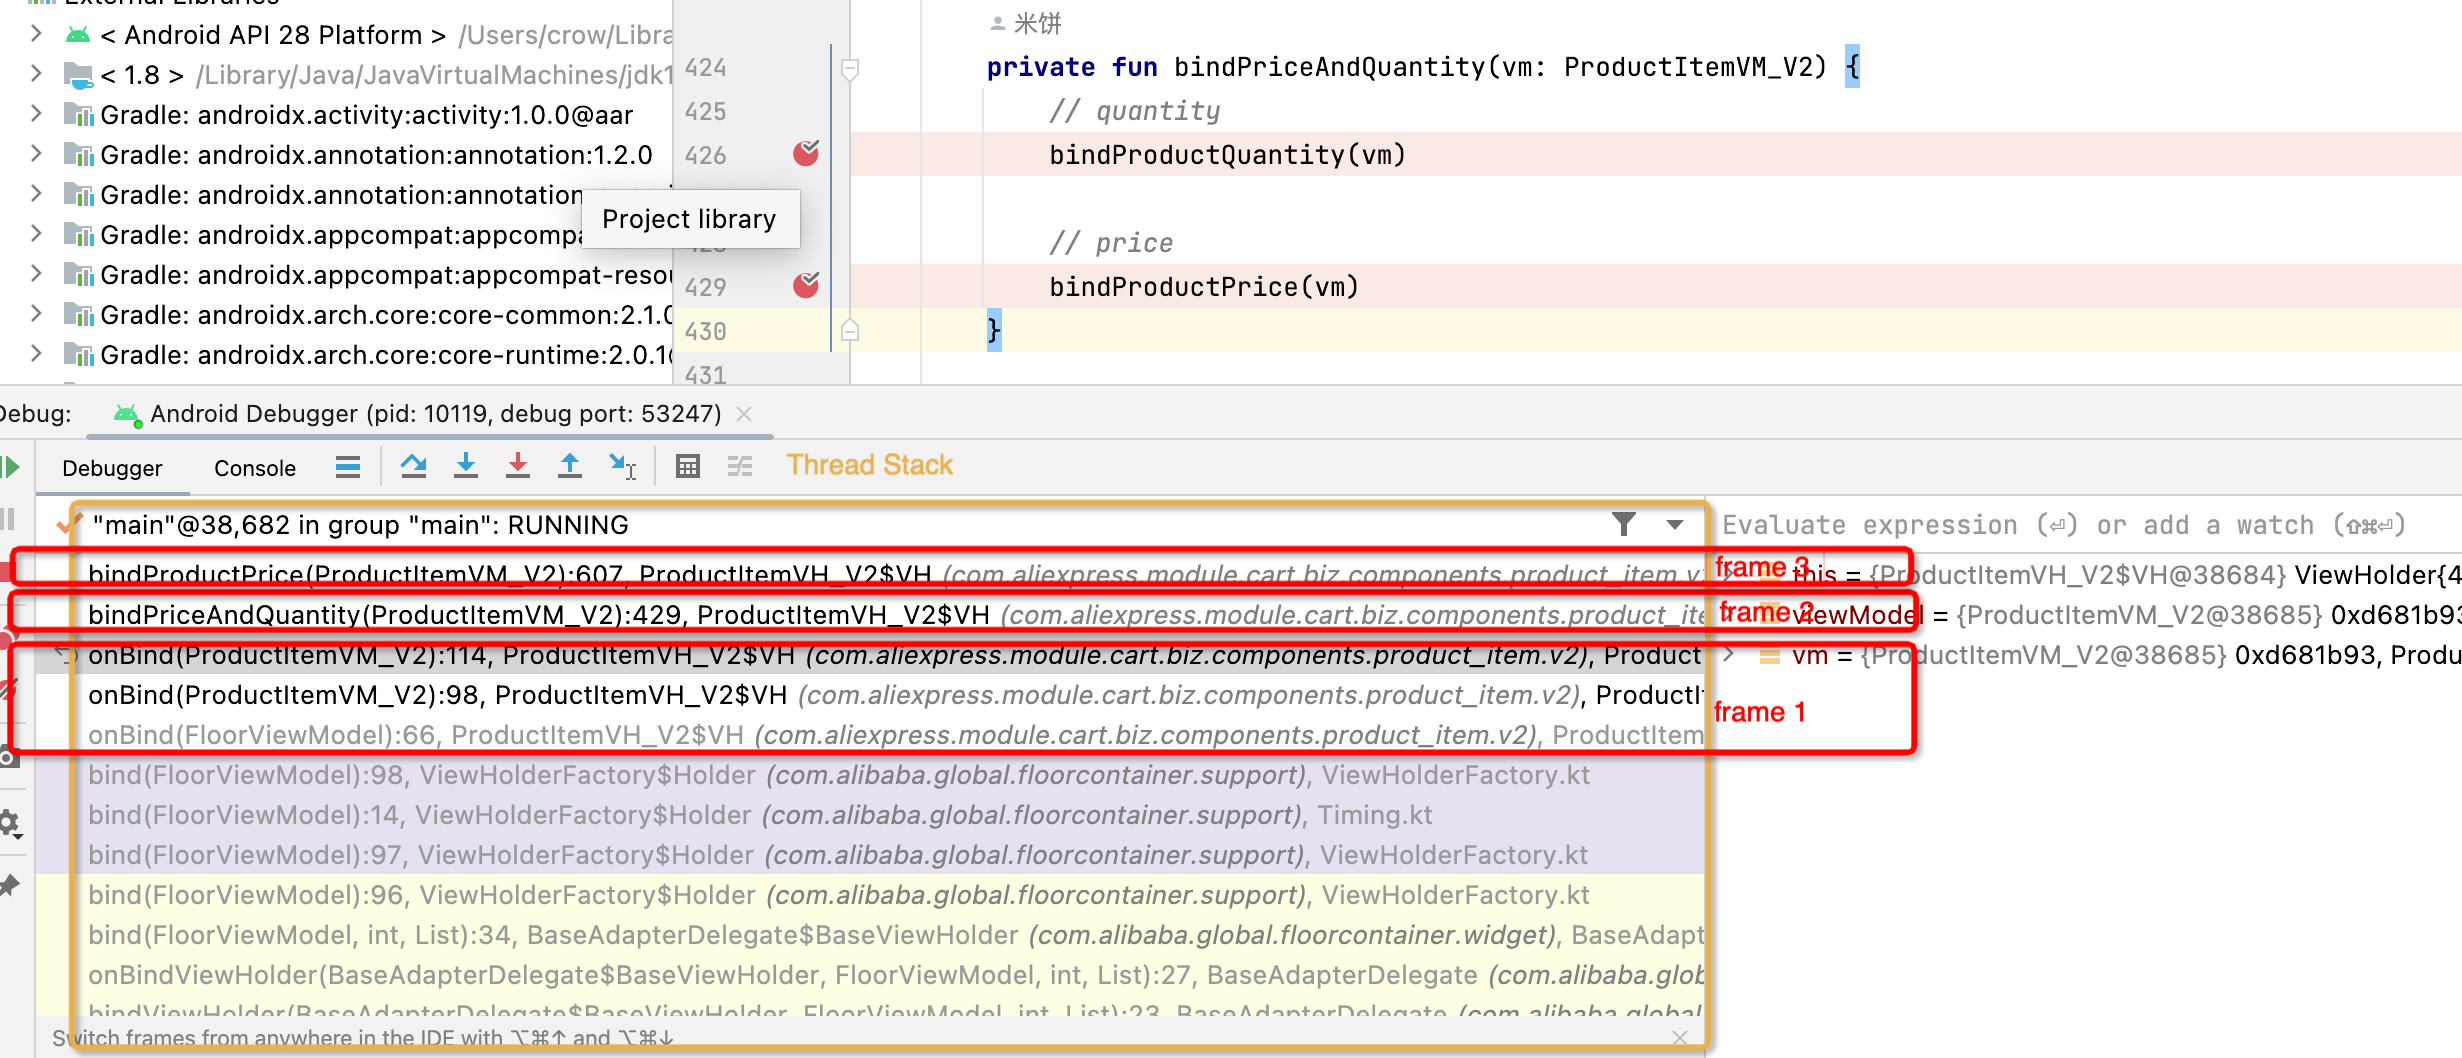Click the fold marker at line 424
This screenshot has width=2462, height=1058.
[850, 69]
